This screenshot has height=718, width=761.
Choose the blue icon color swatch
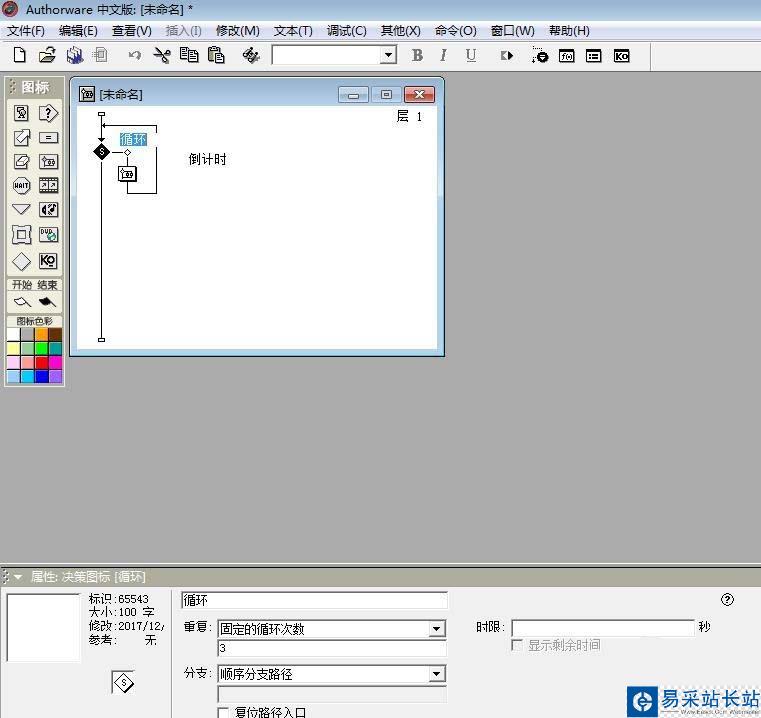point(41,377)
